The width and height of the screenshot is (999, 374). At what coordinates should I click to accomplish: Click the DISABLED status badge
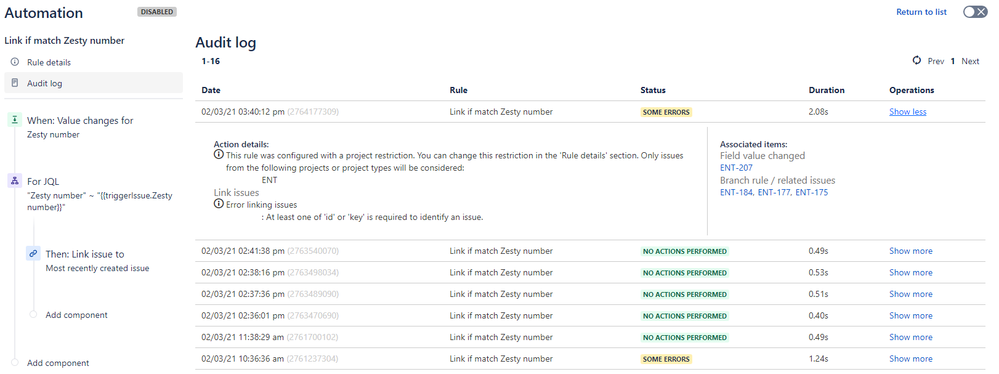[157, 12]
